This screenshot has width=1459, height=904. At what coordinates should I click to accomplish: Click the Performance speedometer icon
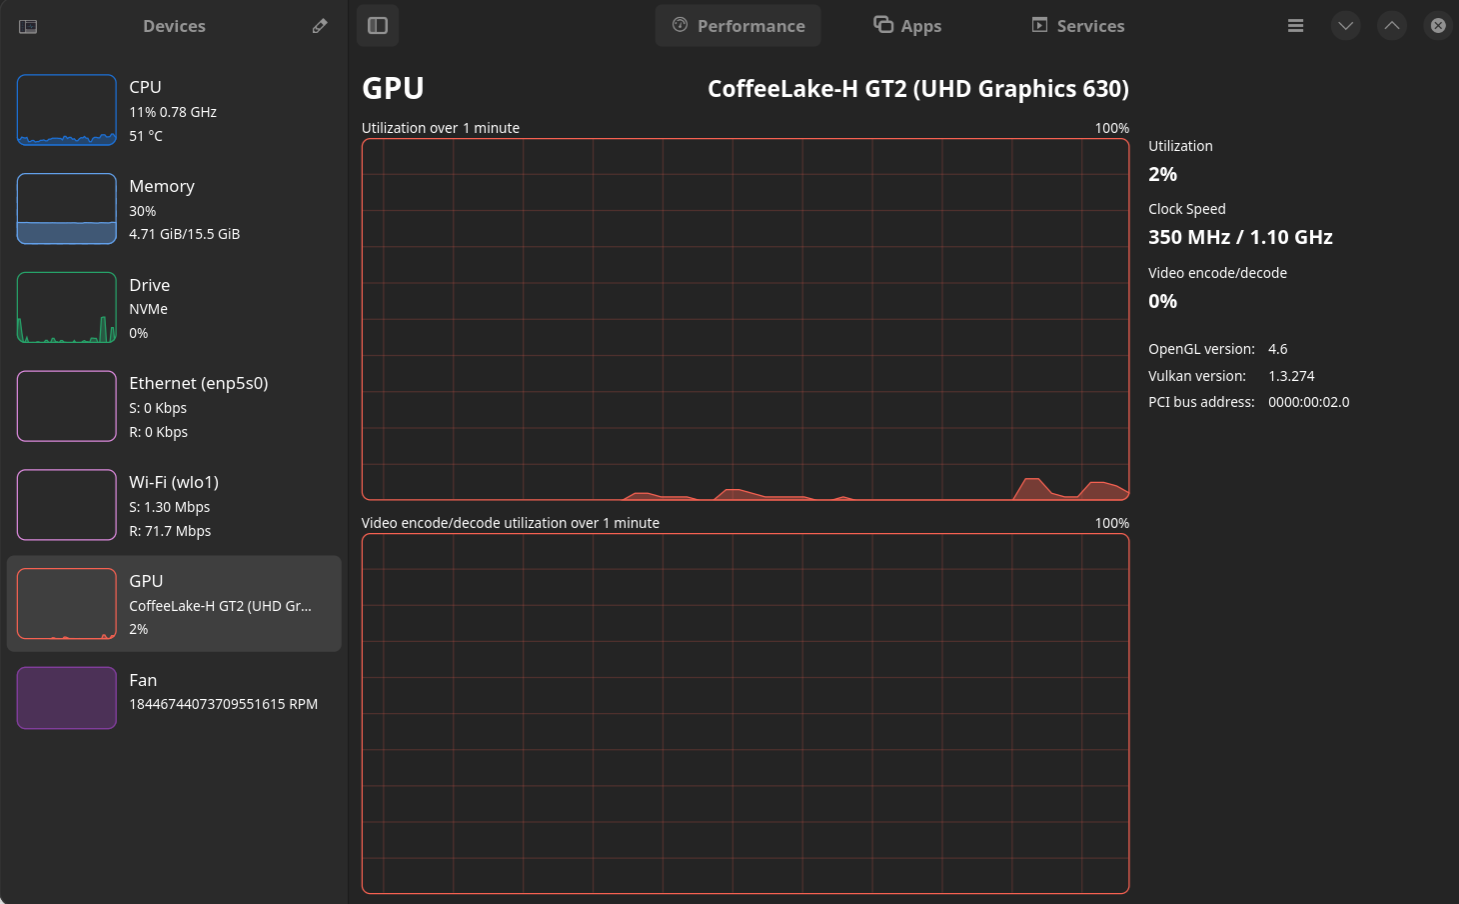click(680, 25)
